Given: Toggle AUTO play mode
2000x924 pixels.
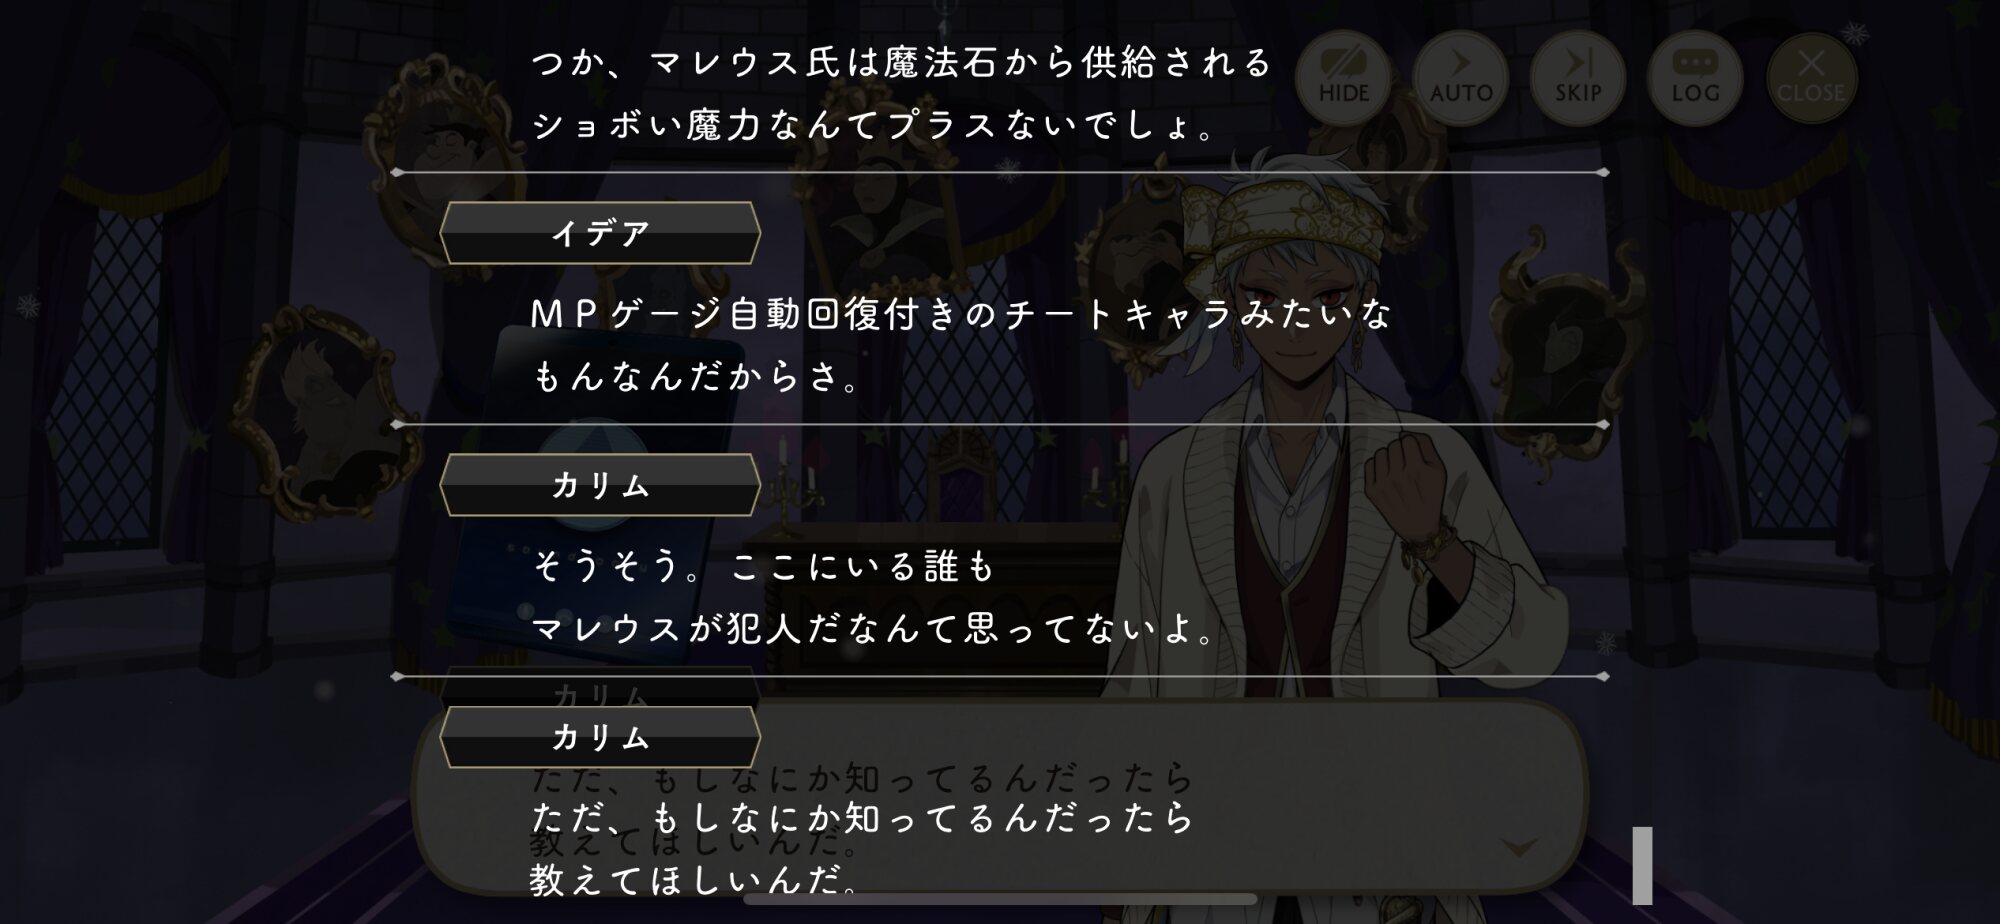Looking at the screenshot, I should pos(1460,77).
